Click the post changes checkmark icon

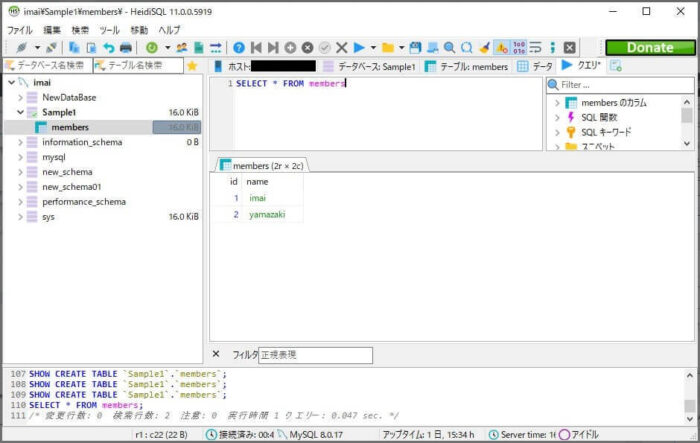point(325,48)
